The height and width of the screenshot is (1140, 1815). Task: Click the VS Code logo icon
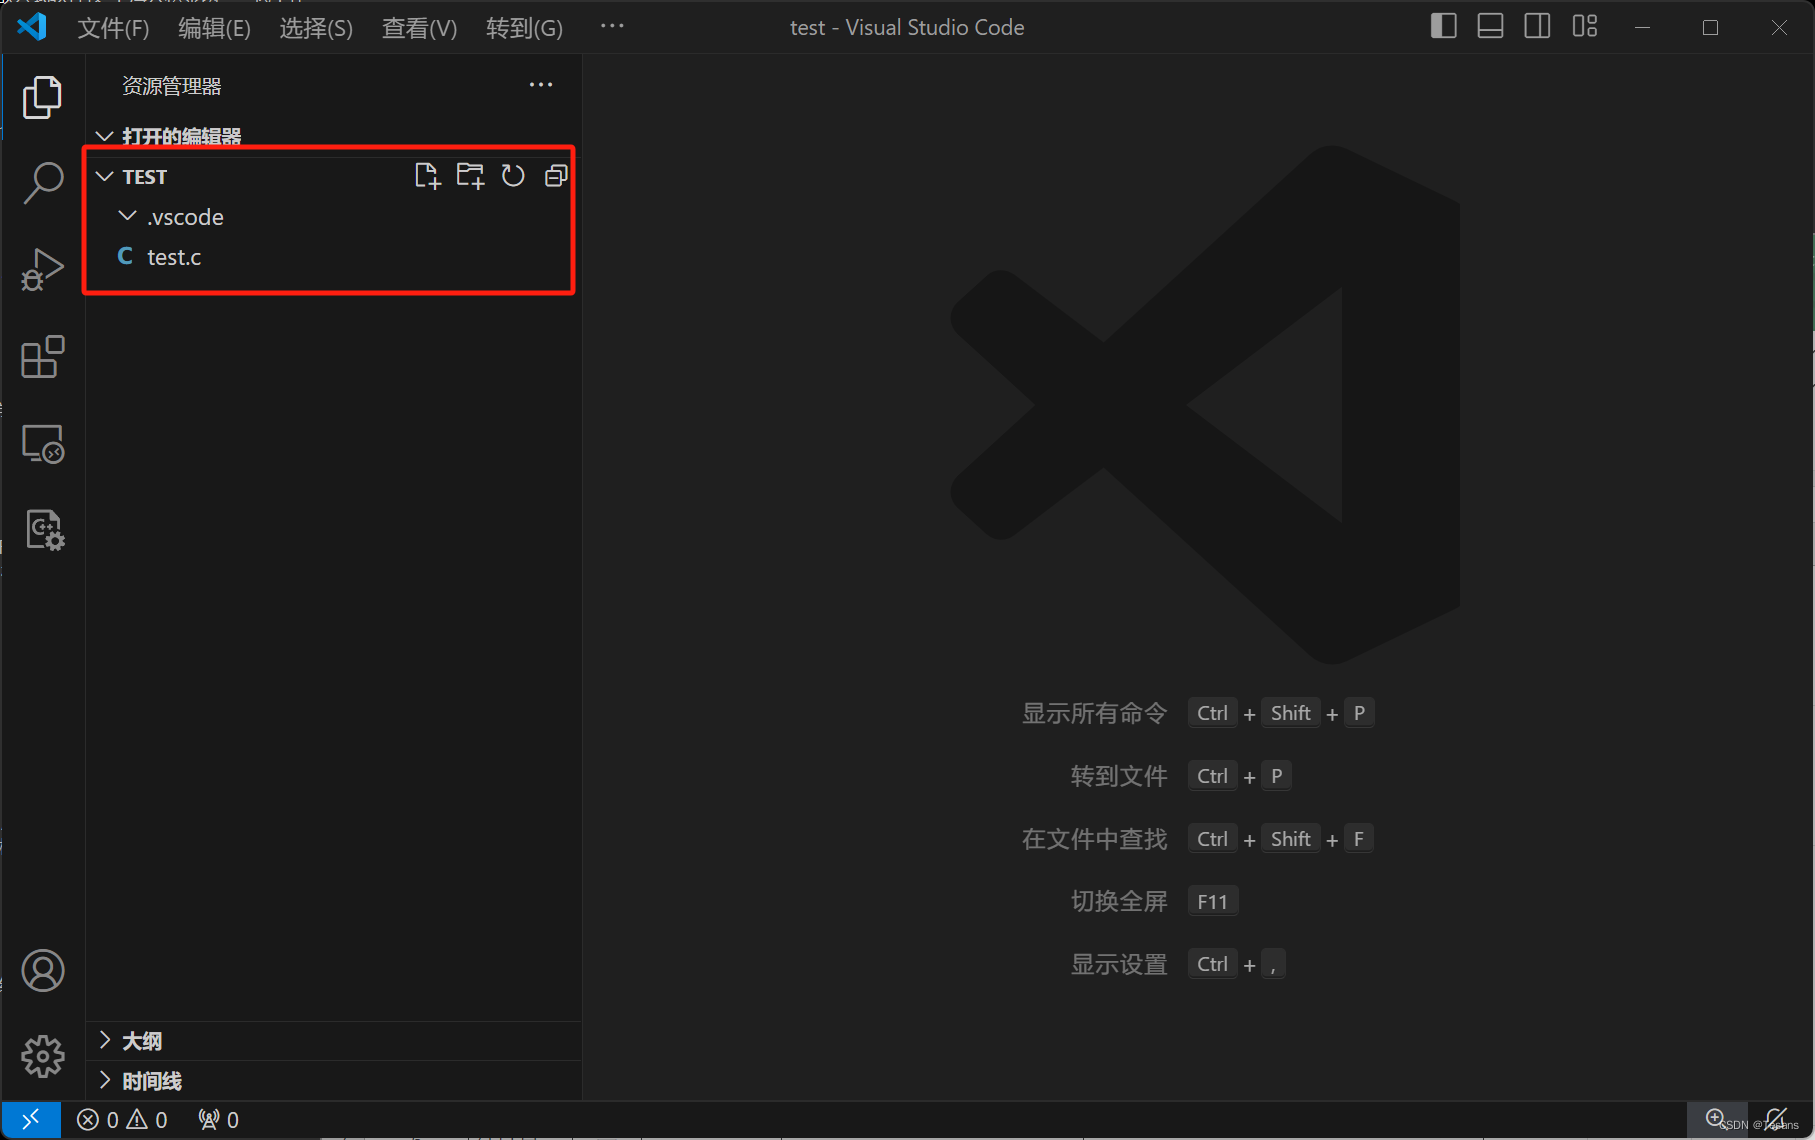pos(32,26)
